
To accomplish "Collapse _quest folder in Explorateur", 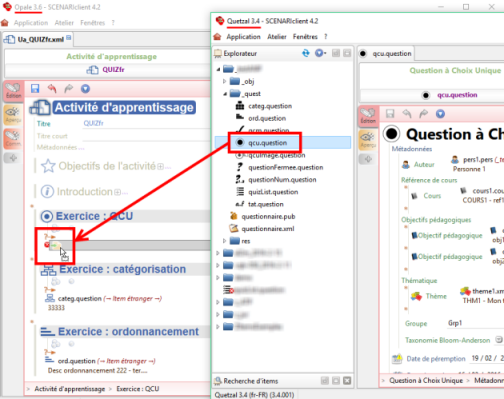I will 225,94.
